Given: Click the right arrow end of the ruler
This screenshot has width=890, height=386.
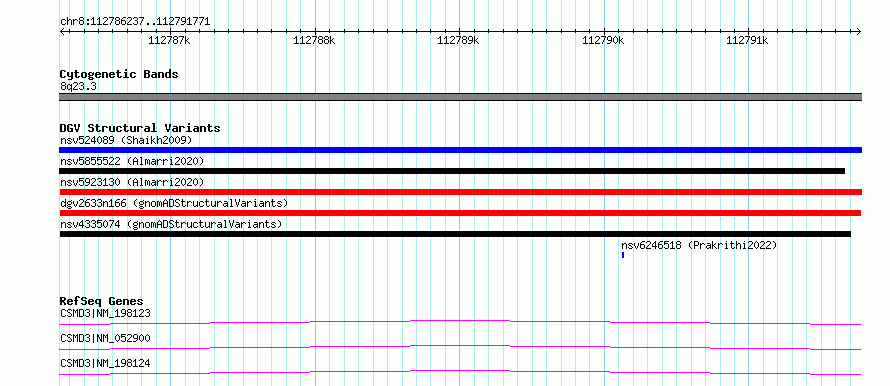Looking at the screenshot, I should [x=859, y=31].
